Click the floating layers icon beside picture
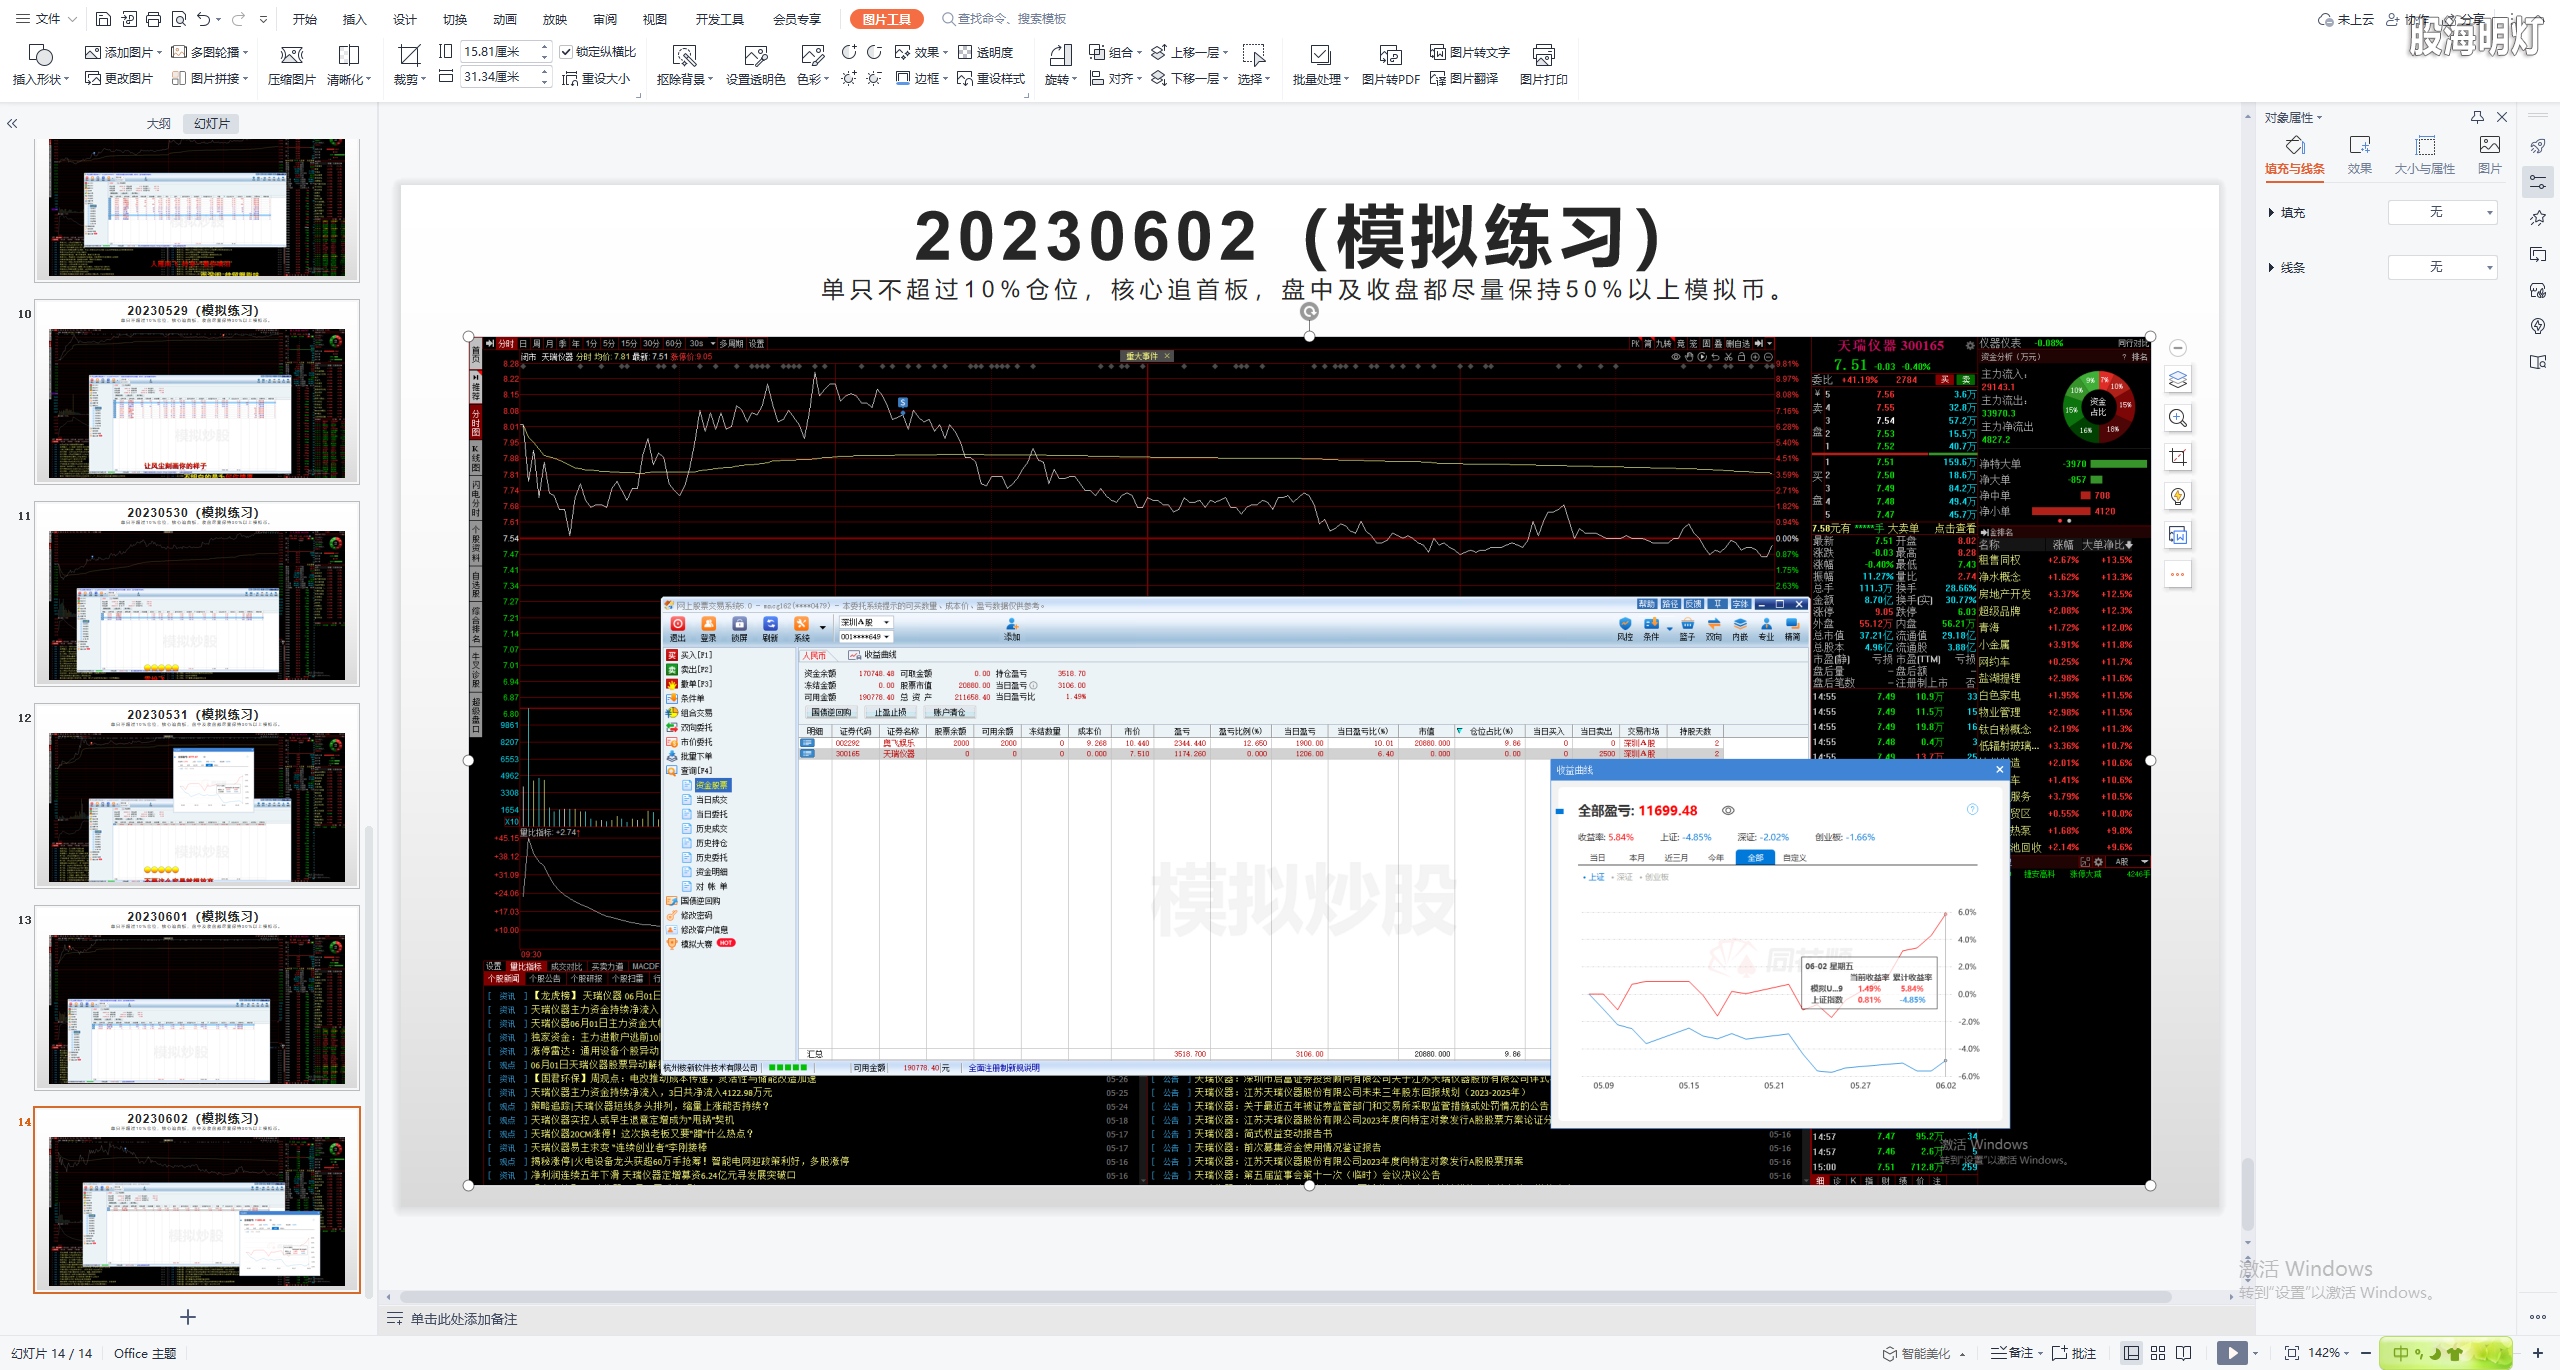2560x1370 pixels. coord(2177,380)
